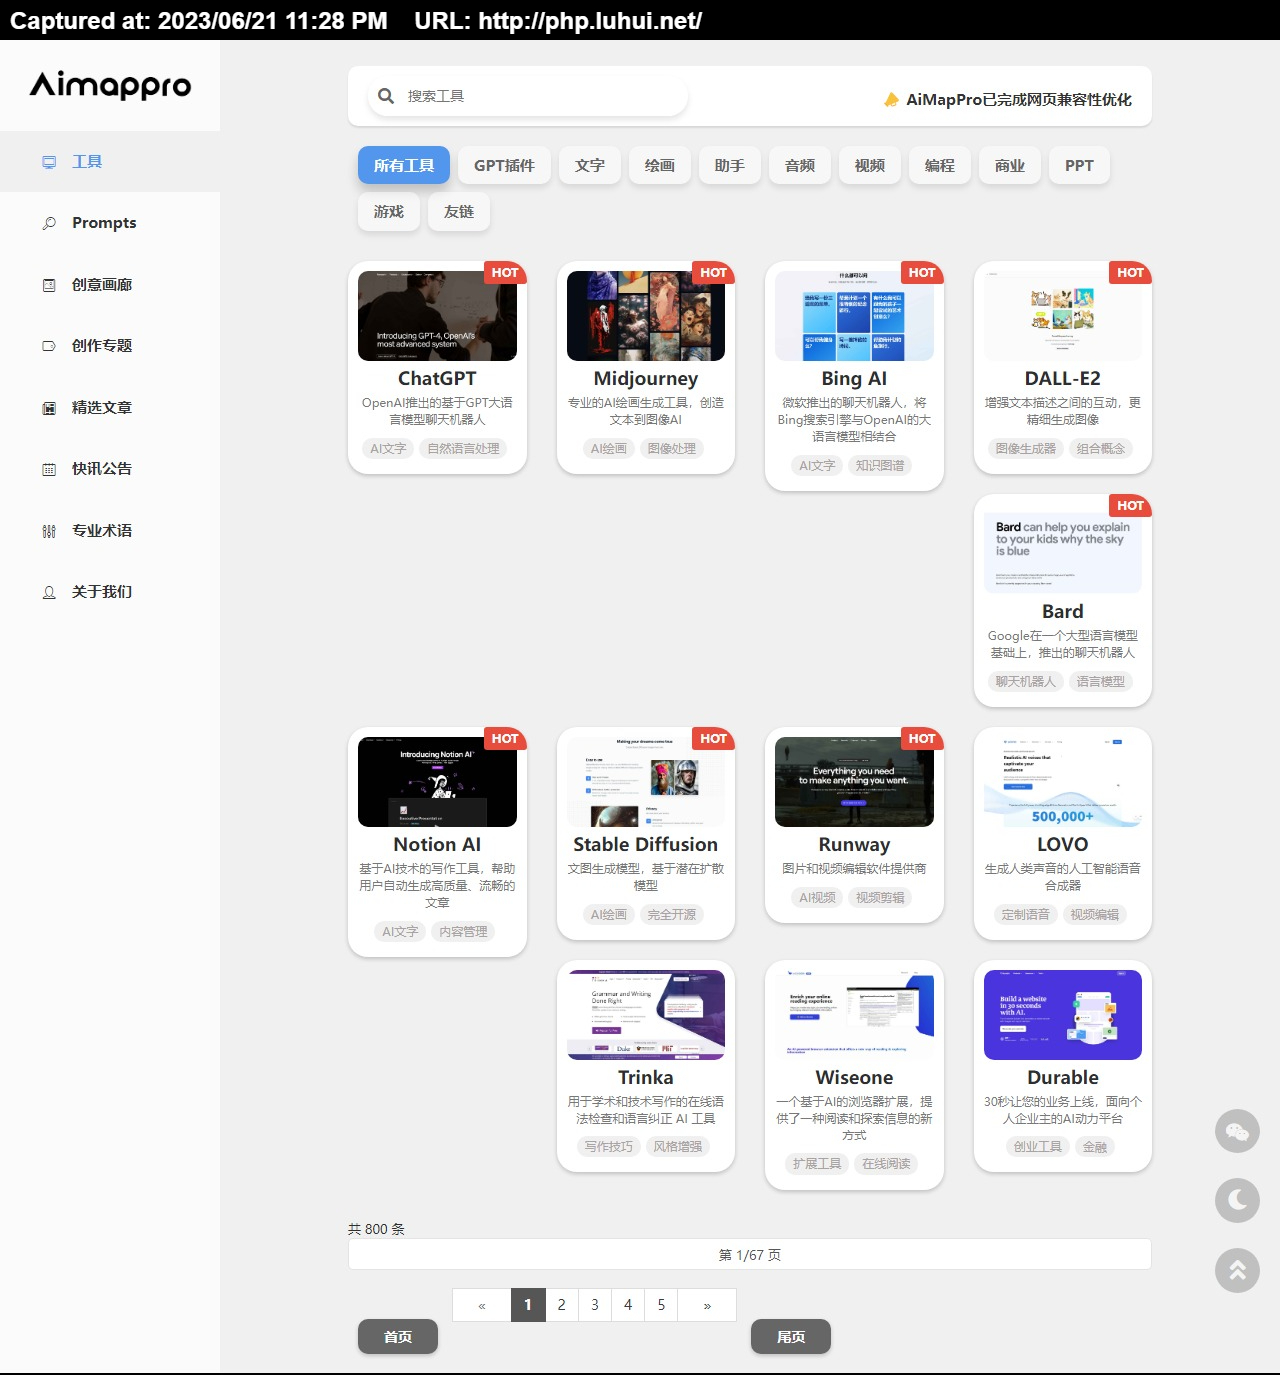Click into the 搜索工具 search field
Viewport: 1280px width, 1375px height.
(528, 96)
